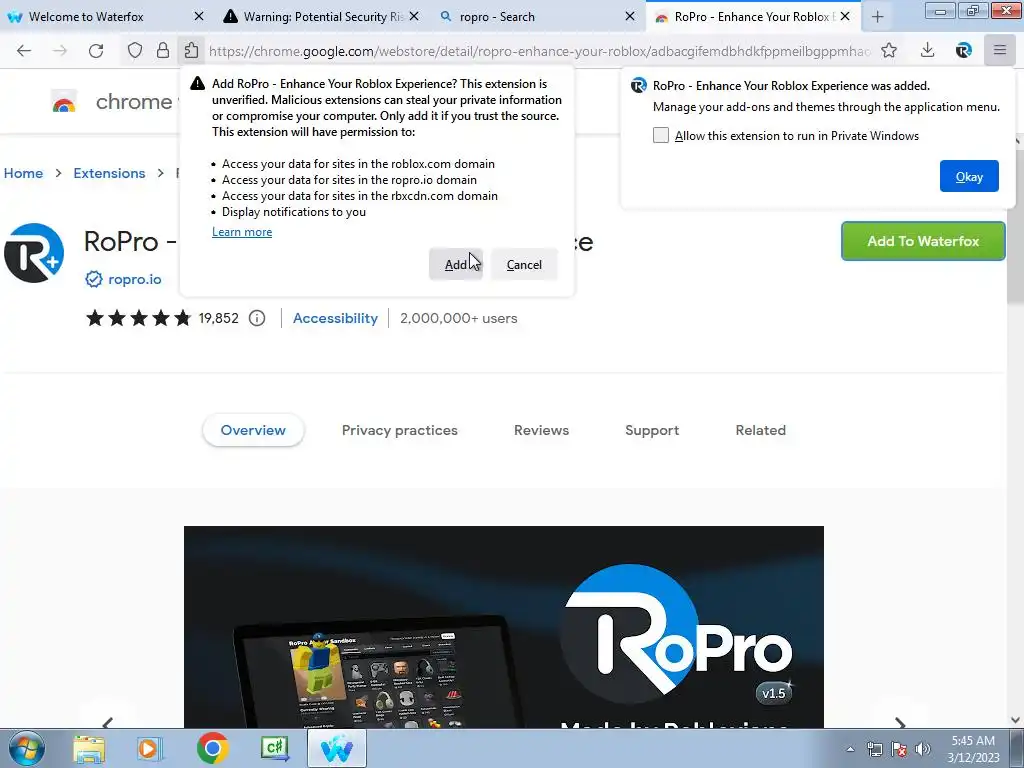Viewport: 1024px width, 768px height.
Task: Open the Learn more permissions link
Action: pos(242,232)
